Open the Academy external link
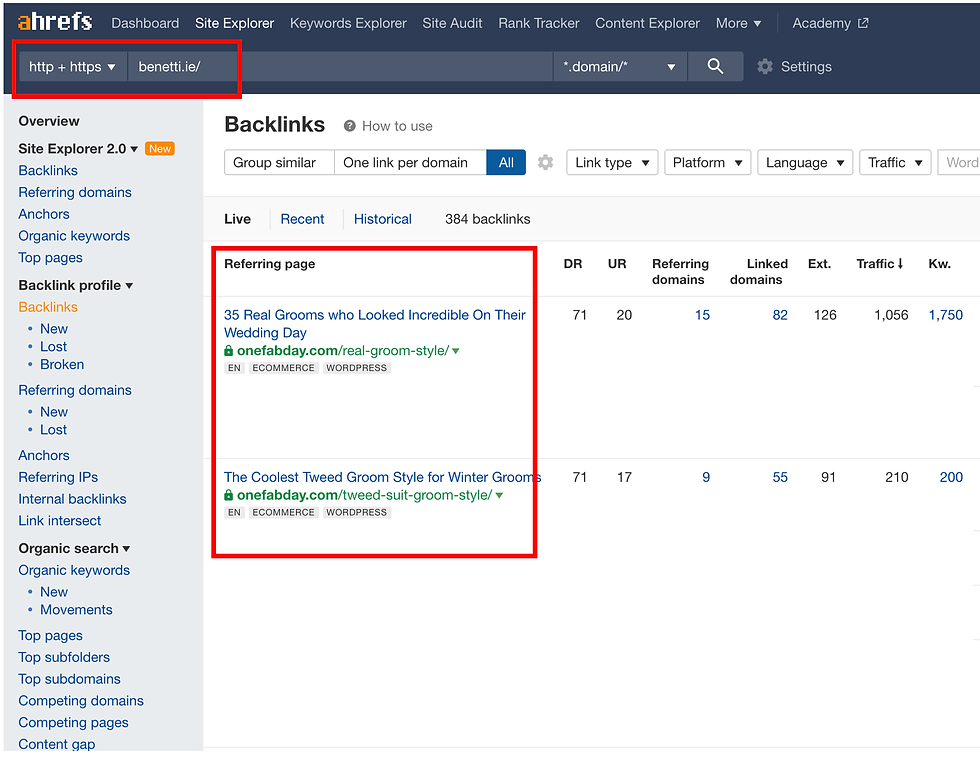Viewport: 980px width, 758px height. [x=830, y=23]
